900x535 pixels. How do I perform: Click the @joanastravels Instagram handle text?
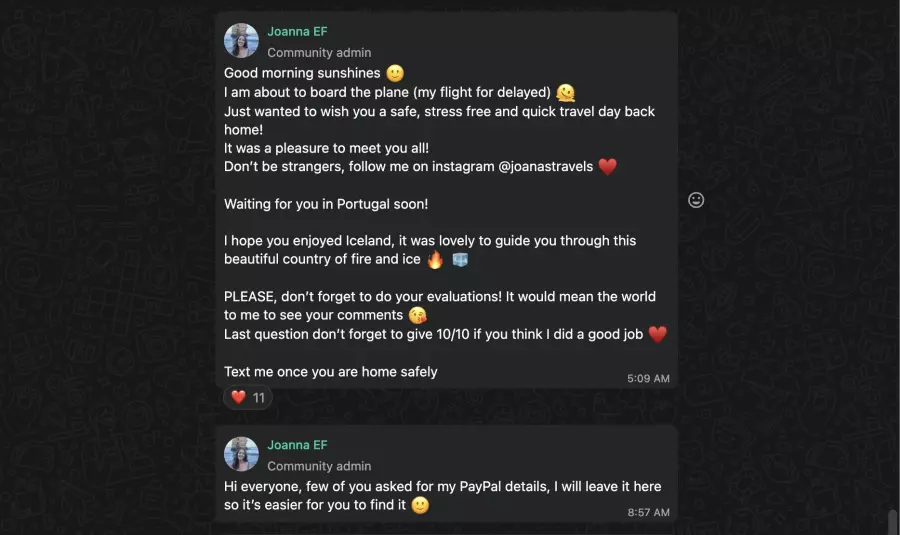pyautogui.click(x=545, y=167)
